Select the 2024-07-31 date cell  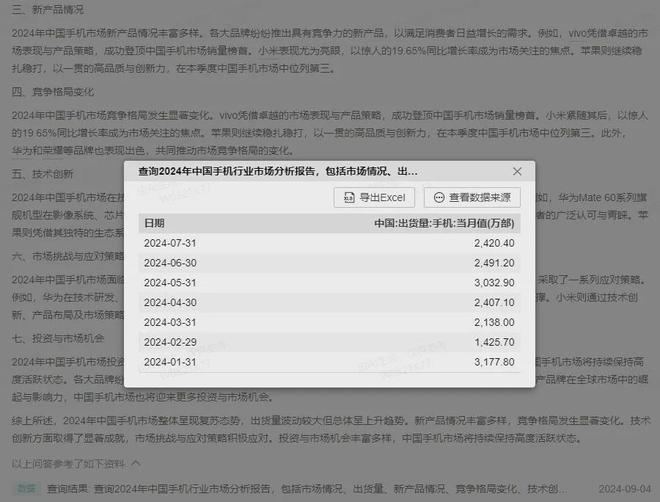click(x=170, y=243)
